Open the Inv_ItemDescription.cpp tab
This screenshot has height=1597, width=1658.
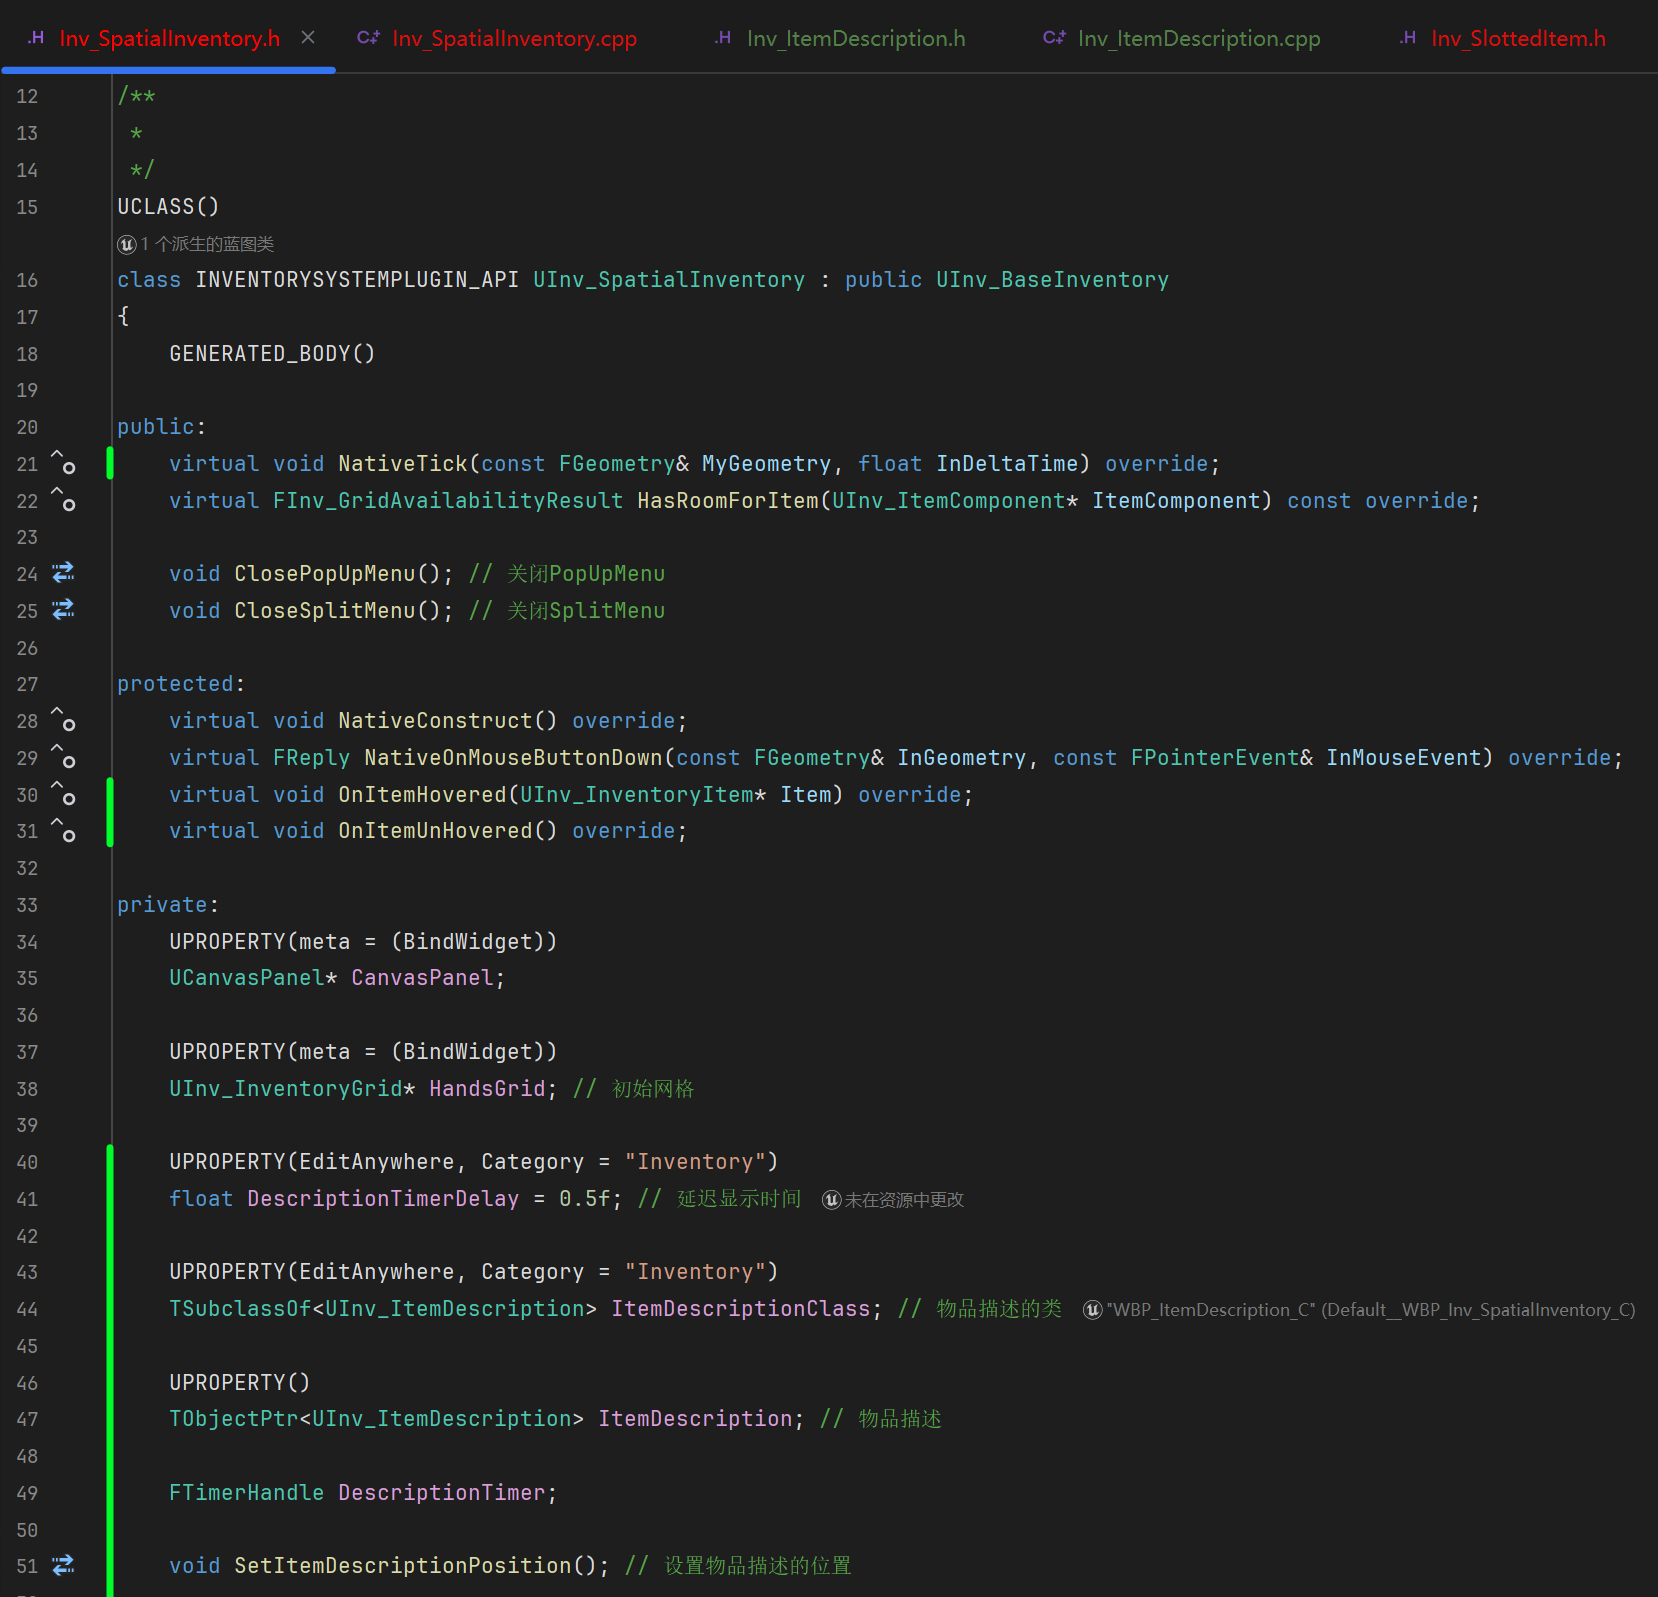1181,38
